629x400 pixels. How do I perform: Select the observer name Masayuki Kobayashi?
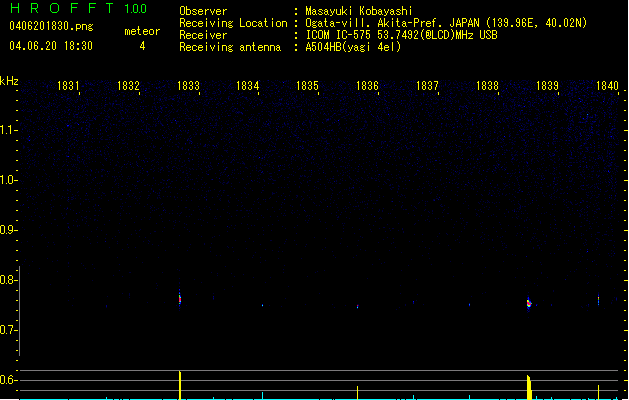(359, 11)
